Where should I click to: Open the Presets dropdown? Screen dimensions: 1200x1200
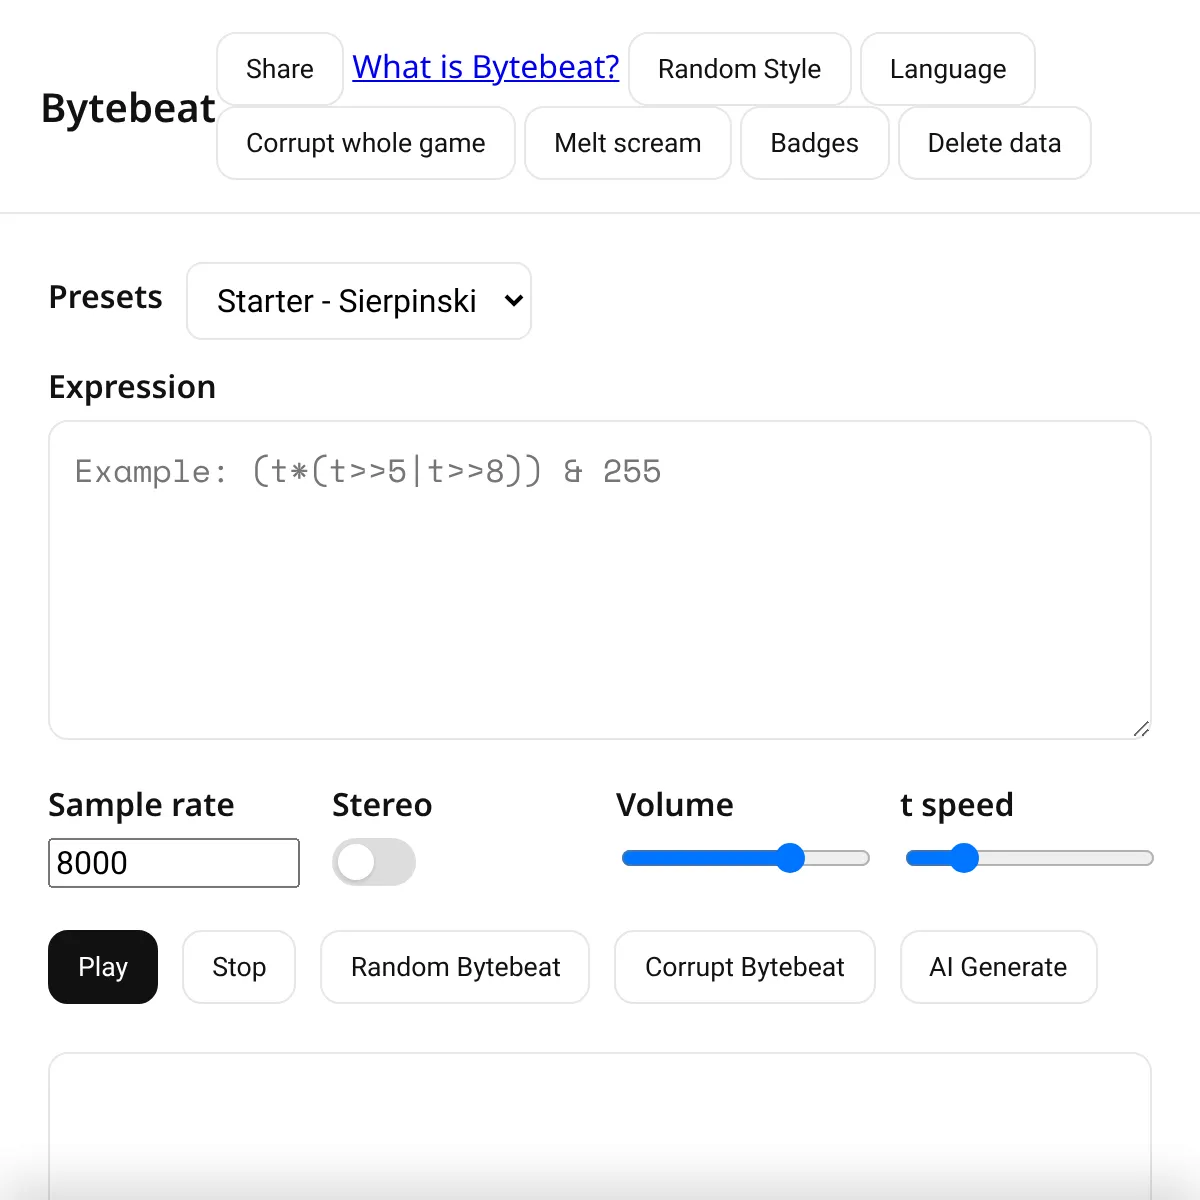pyautogui.click(x=358, y=301)
